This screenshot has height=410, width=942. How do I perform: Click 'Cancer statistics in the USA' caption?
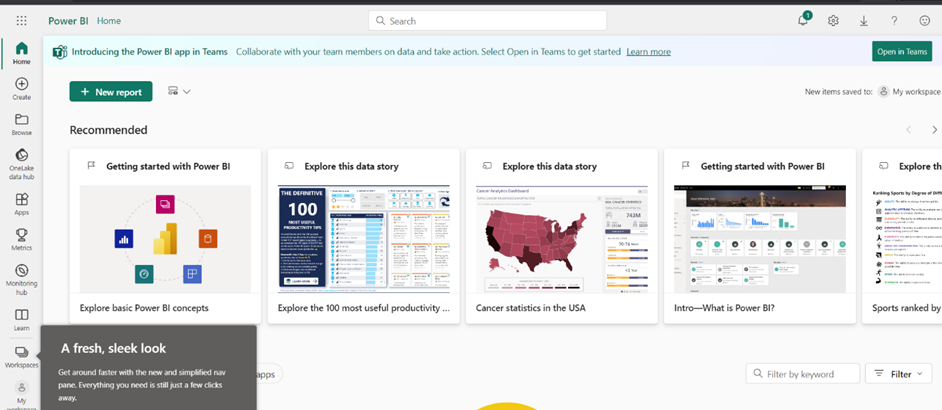pyautogui.click(x=530, y=308)
